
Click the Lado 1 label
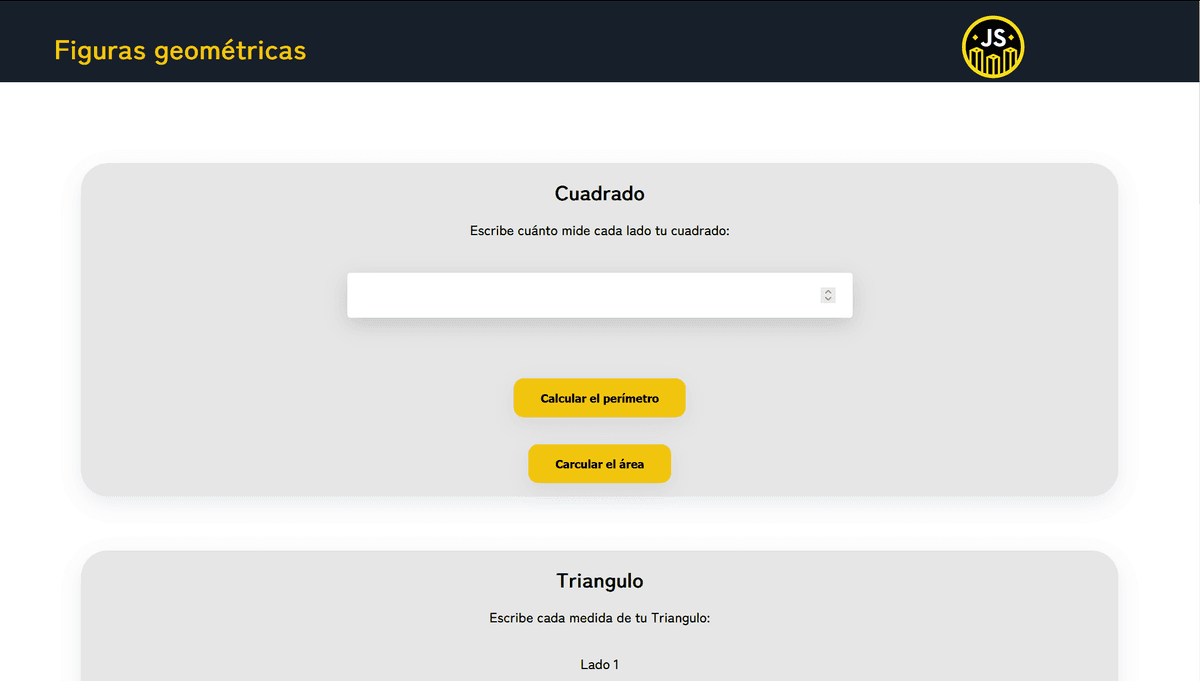[599, 664]
